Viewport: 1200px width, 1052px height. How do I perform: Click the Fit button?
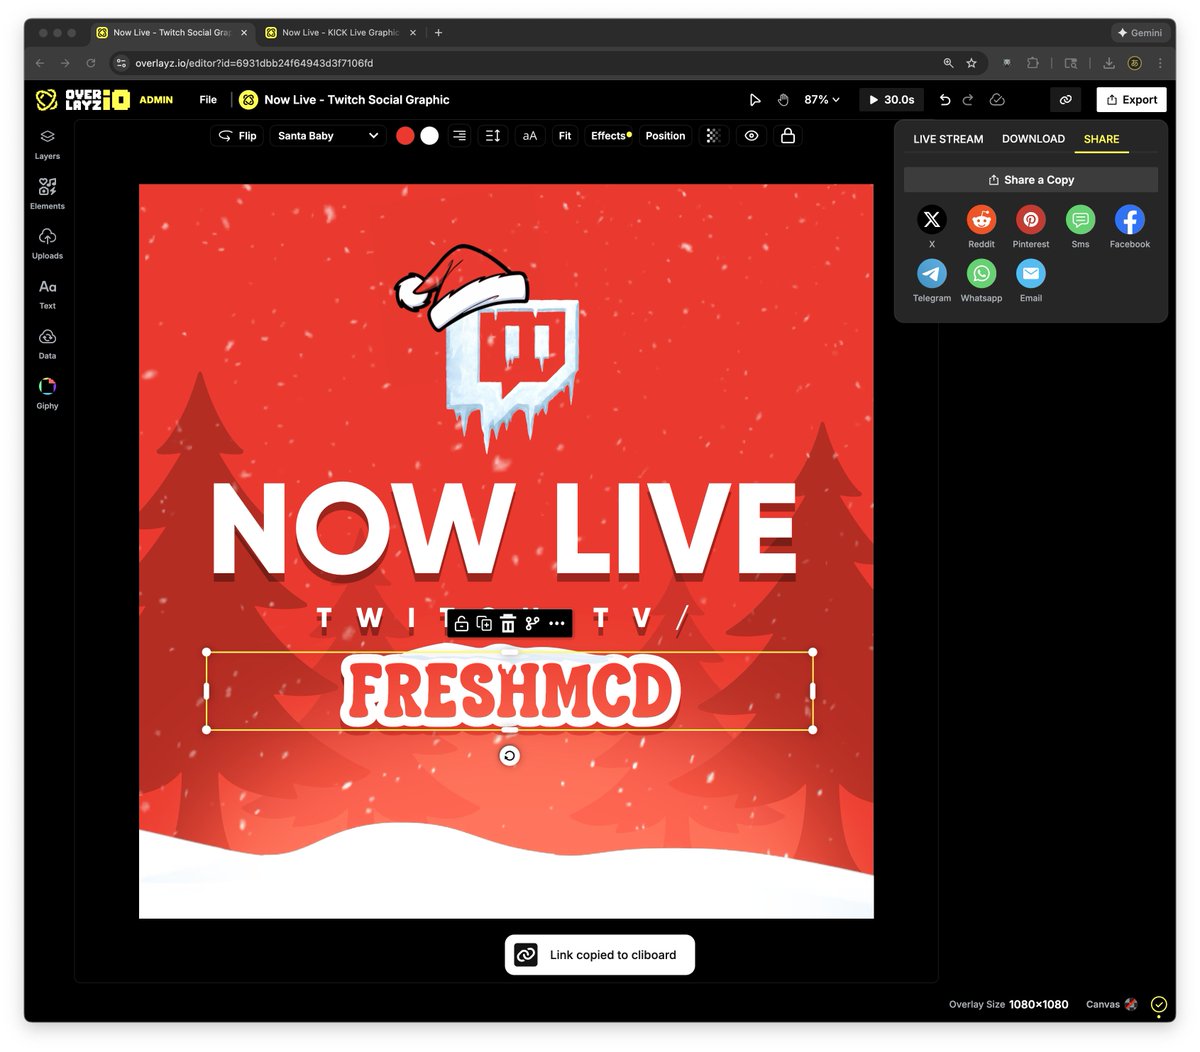coord(565,136)
